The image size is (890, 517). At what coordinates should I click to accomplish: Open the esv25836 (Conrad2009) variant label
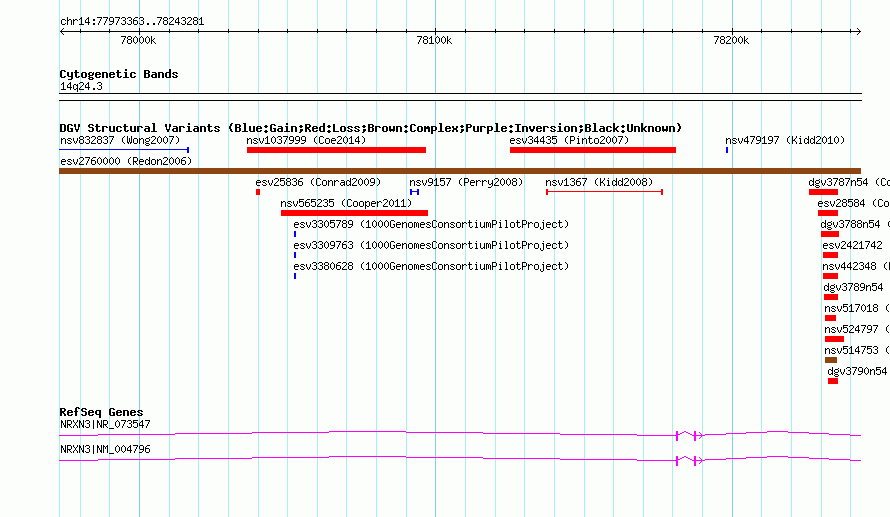[318, 182]
